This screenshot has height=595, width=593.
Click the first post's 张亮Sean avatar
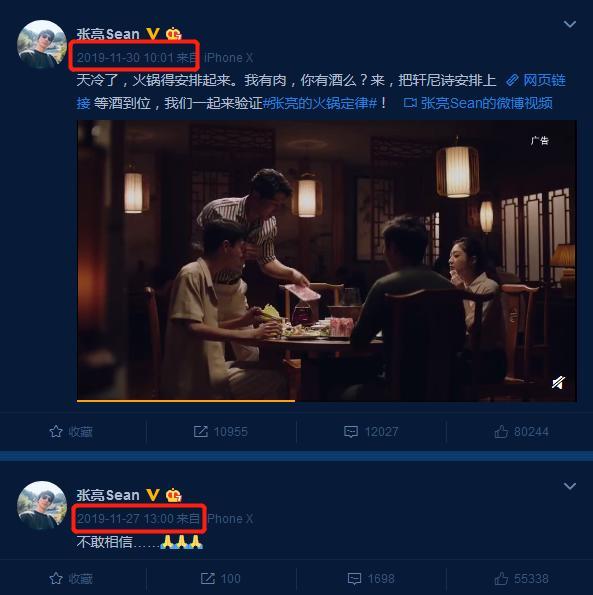[42, 45]
